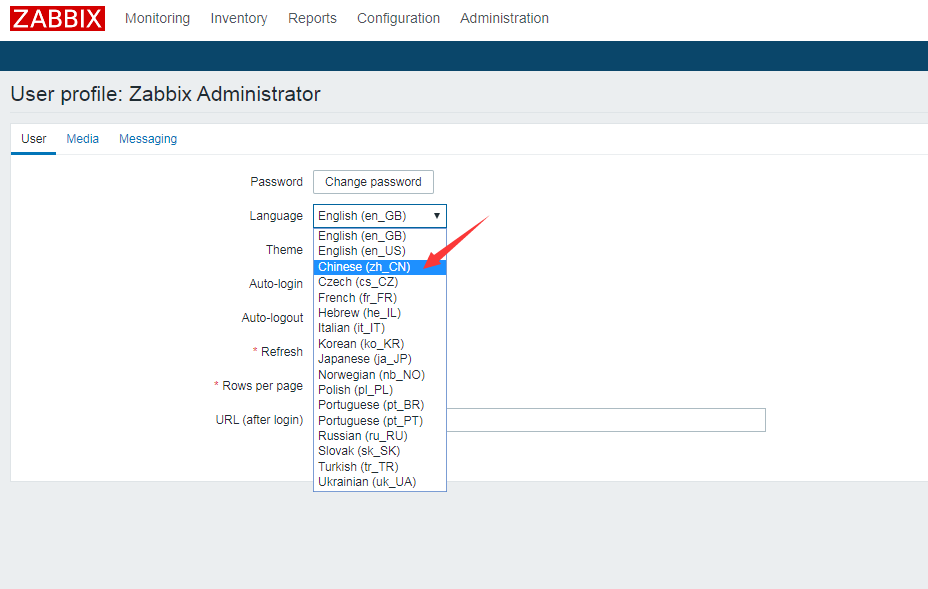
Task: Open the Monitoring menu
Action: click(x=157, y=18)
